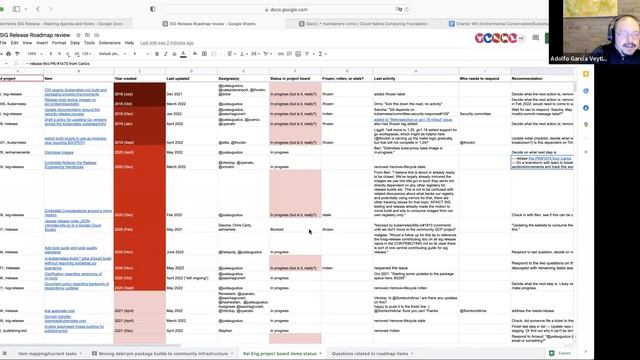
Task: Switch to Moving deb/rpm package builds sheet
Action: tap(163, 353)
